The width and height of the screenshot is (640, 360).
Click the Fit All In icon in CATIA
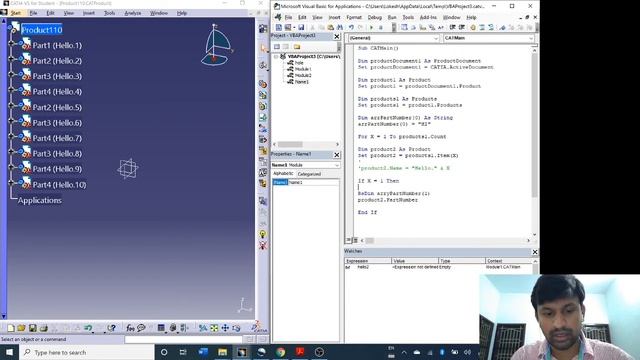pos(214,328)
